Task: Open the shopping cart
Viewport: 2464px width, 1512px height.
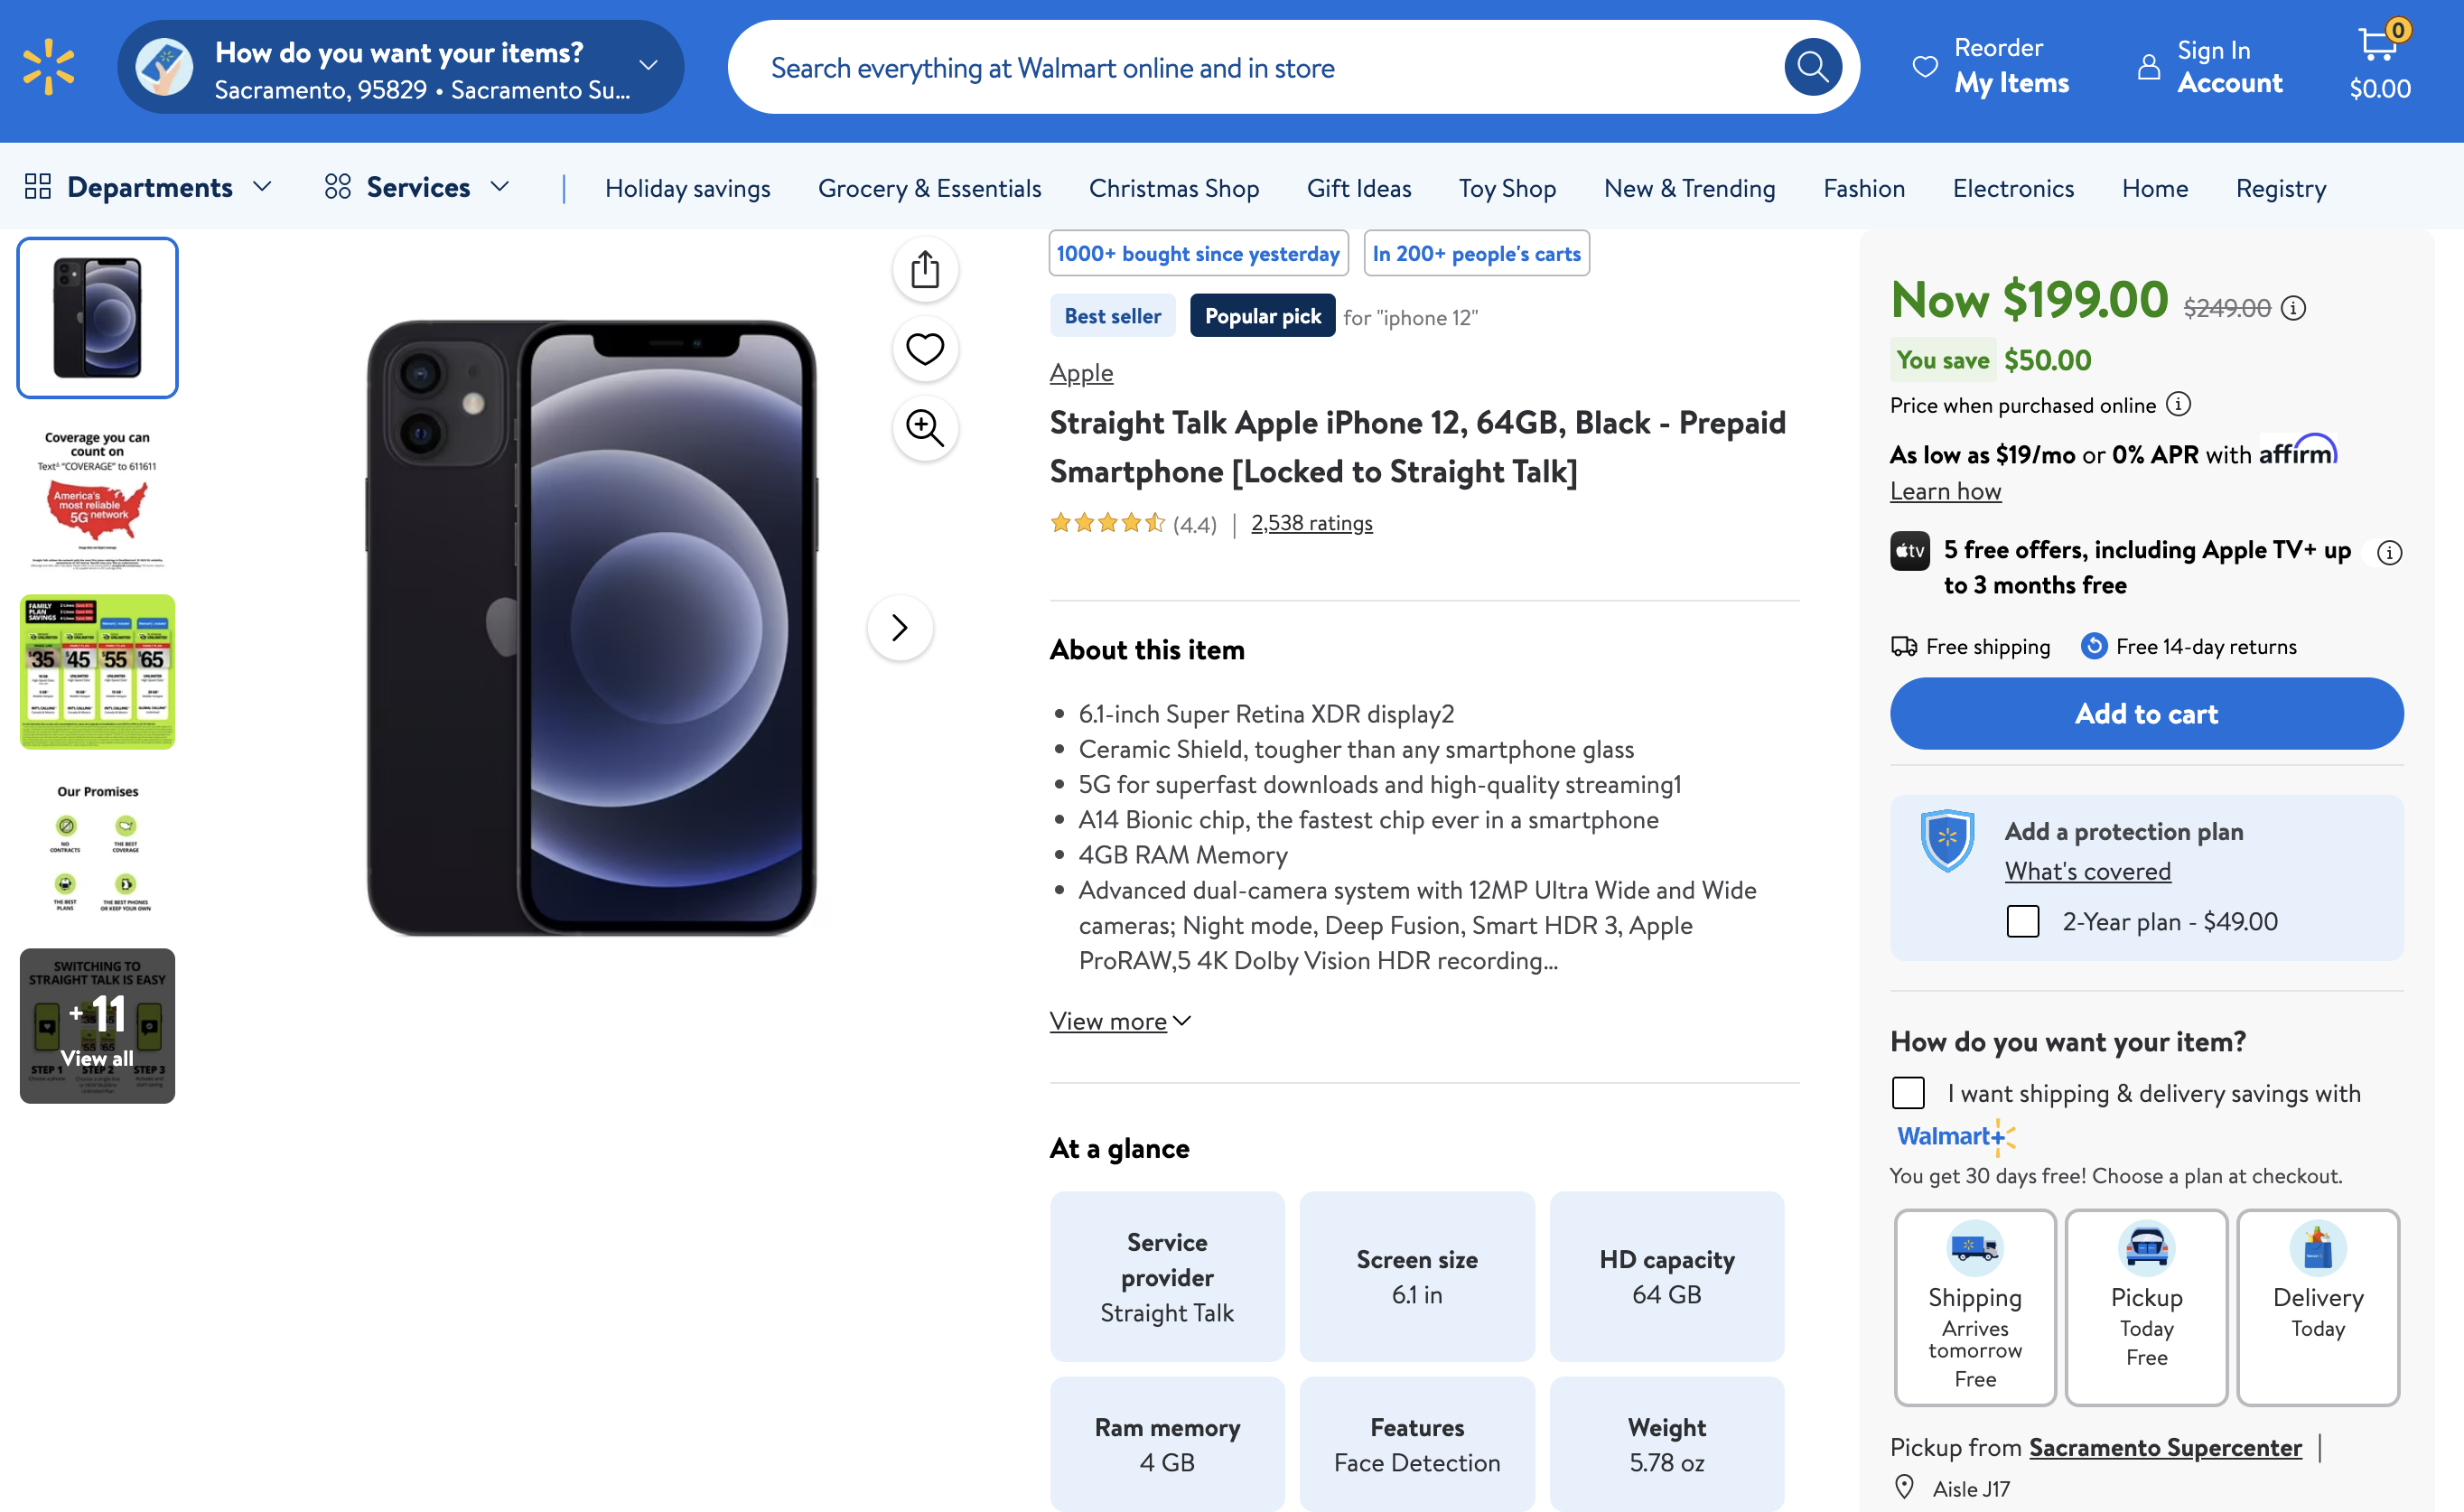Action: [x=2379, y=64]
